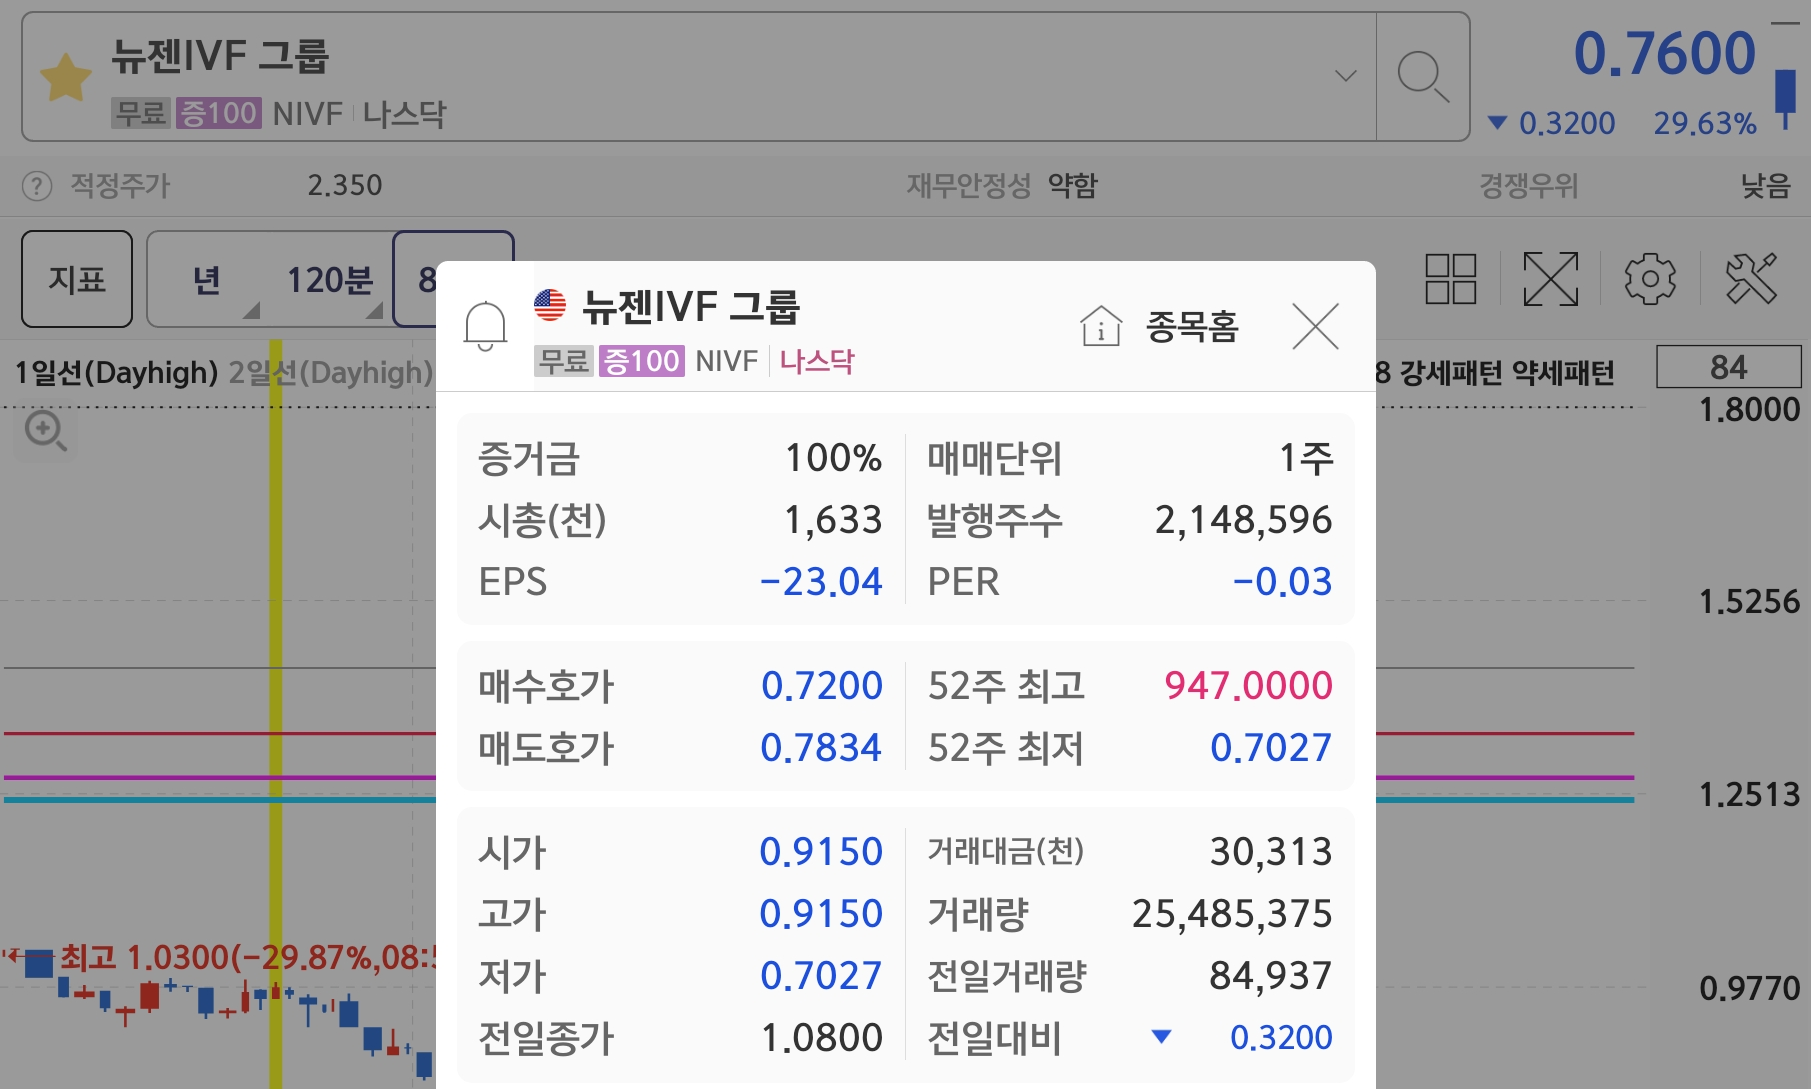Edit the candle count field 84
The height and width of the screenshot is (1089, 1811).
1728,367
